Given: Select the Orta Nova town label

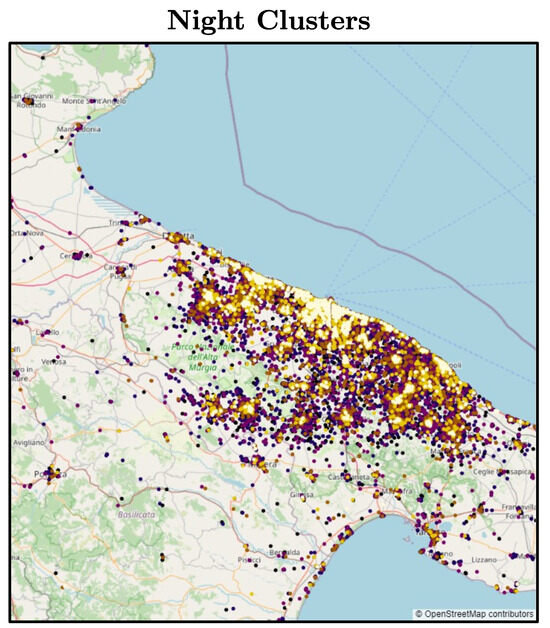Looking at the screenshot, I should (27, 233).
